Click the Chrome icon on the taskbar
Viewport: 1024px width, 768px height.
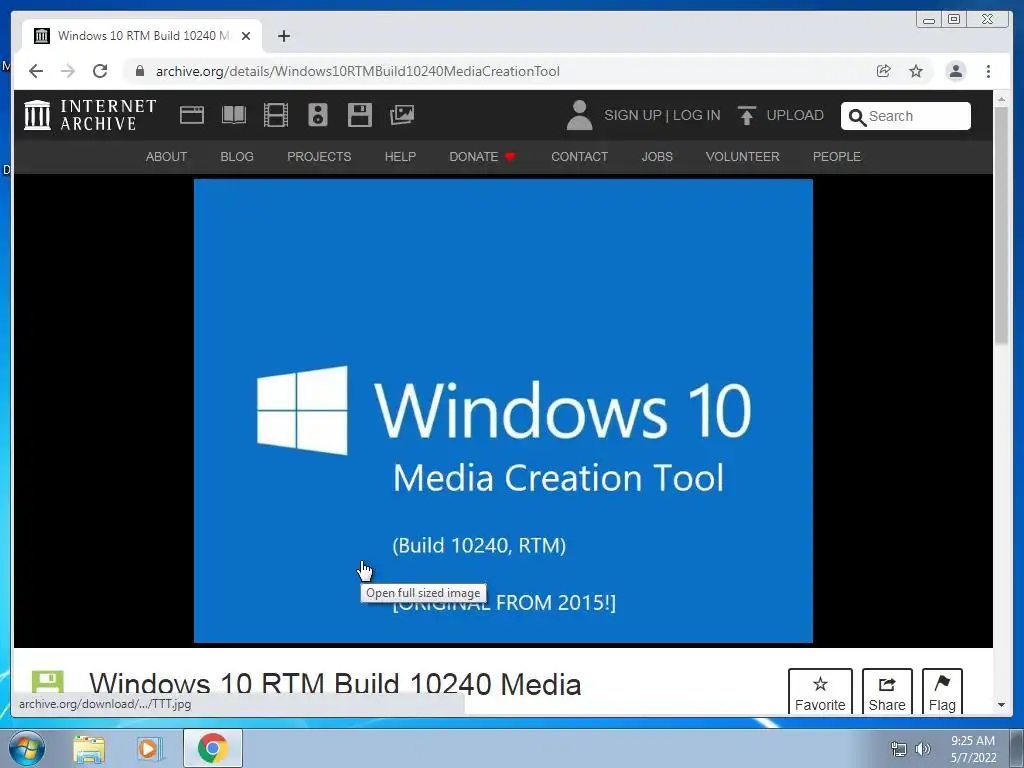pyautogui.click(x=212, y=748)
